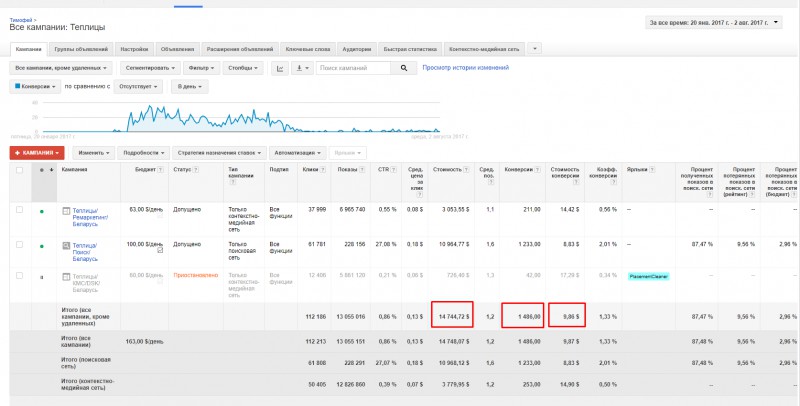Expand the more-tabs arrow after Контекстно-медийная сеть
Image resolution: width=800 pixels, height=406 pixels.
[535, 49]
